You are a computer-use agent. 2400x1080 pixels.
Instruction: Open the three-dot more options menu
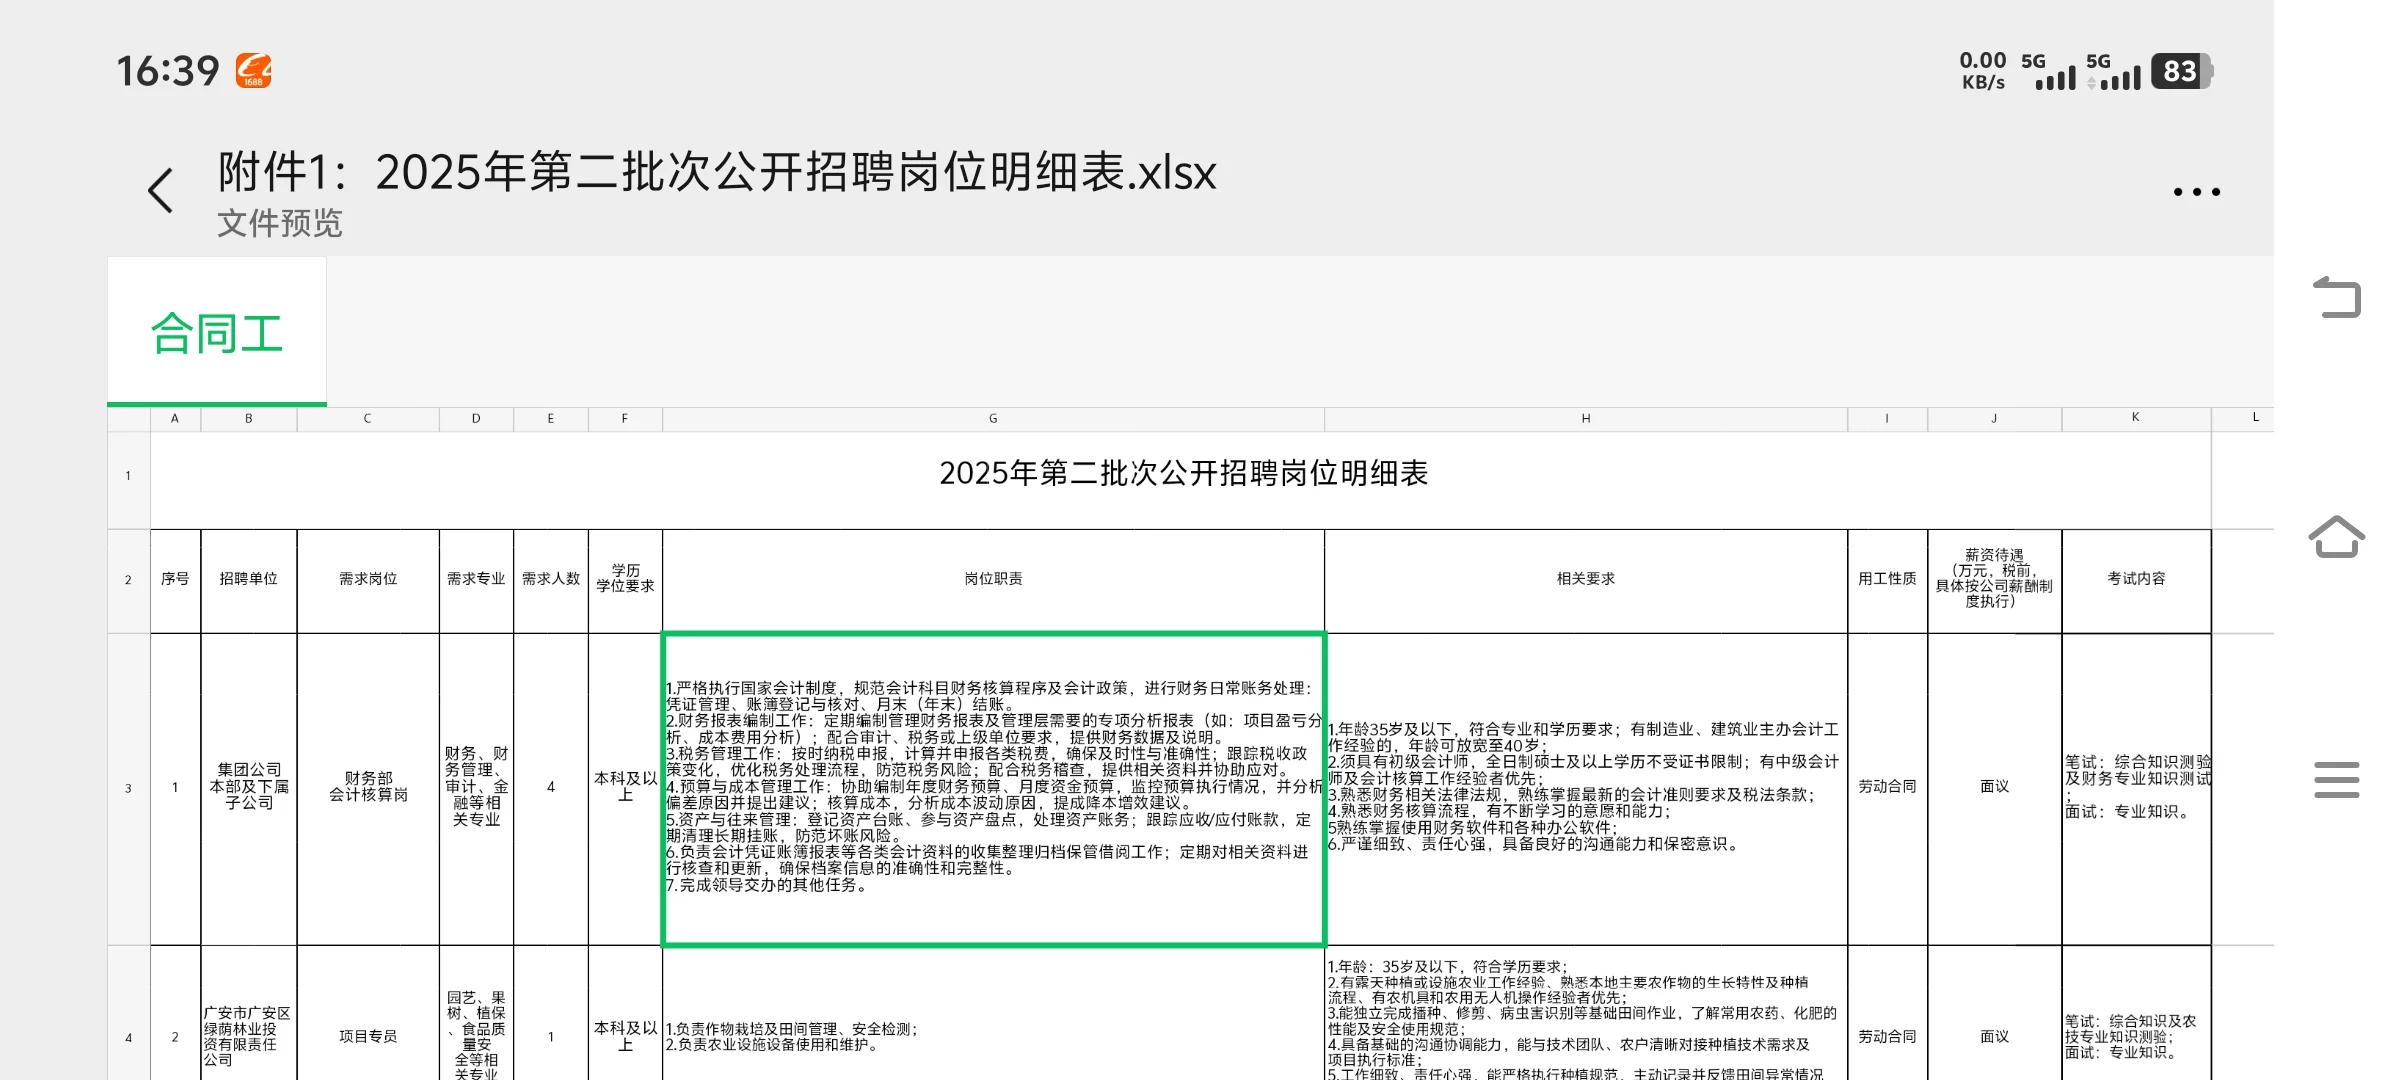point(2196,192)
